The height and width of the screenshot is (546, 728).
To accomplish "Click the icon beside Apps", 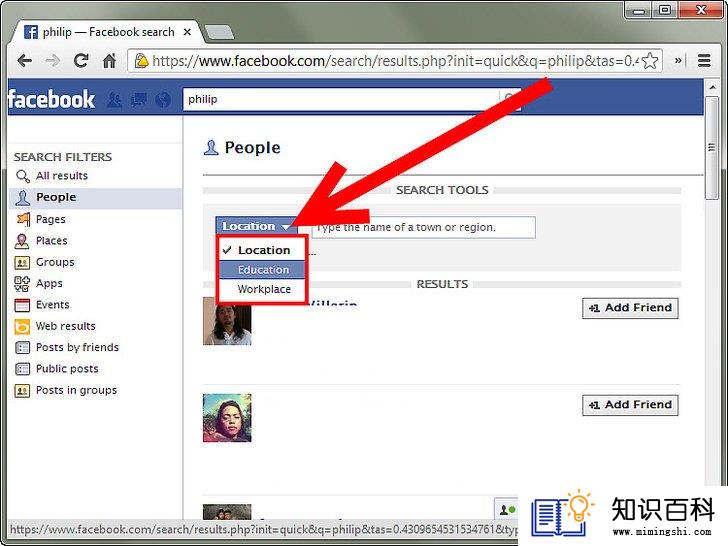I will 22,284.
